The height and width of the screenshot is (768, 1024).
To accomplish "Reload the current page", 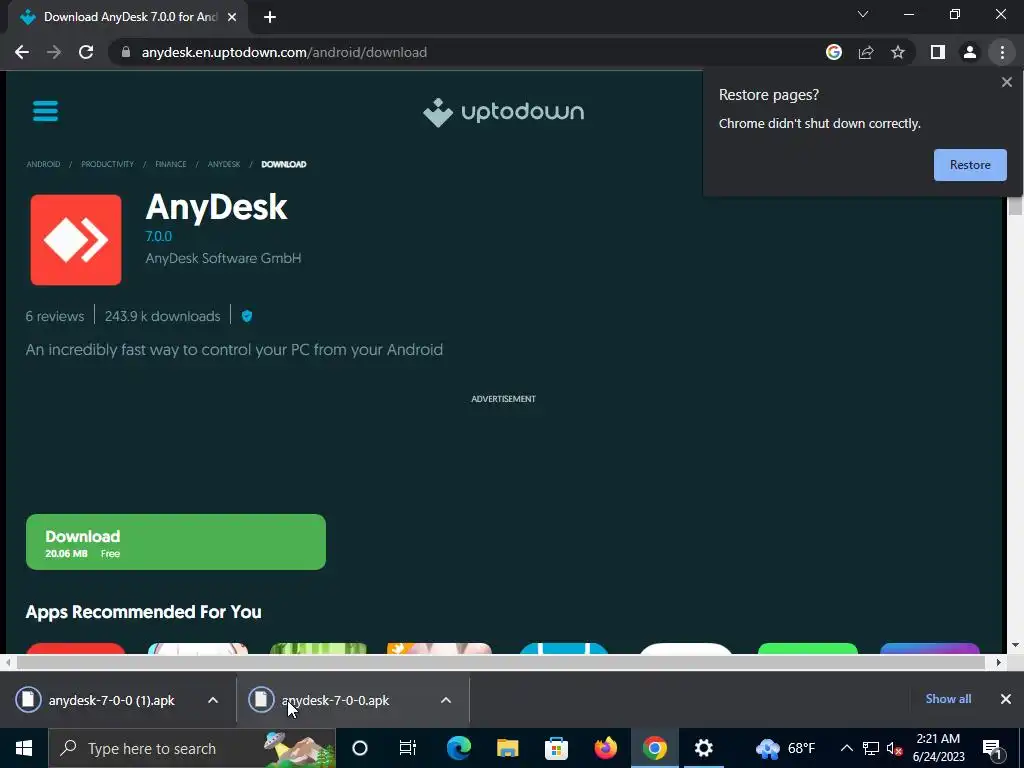I will (86, 52).
